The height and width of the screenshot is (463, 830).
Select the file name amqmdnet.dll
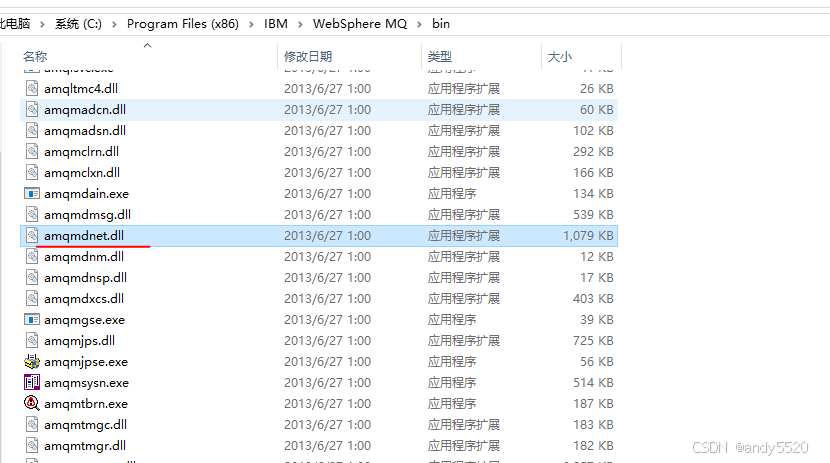[x=84, y=235]
